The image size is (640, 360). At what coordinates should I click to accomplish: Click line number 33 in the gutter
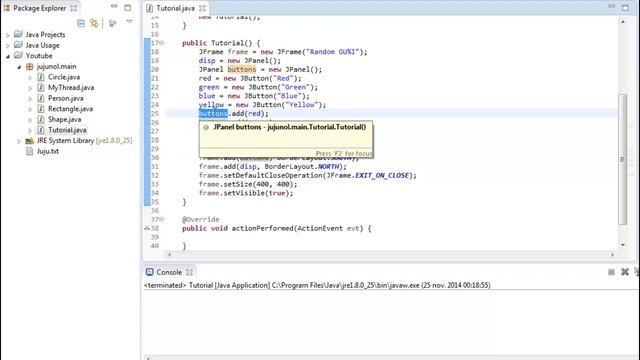pyautogui.click(x=155, y=184)
